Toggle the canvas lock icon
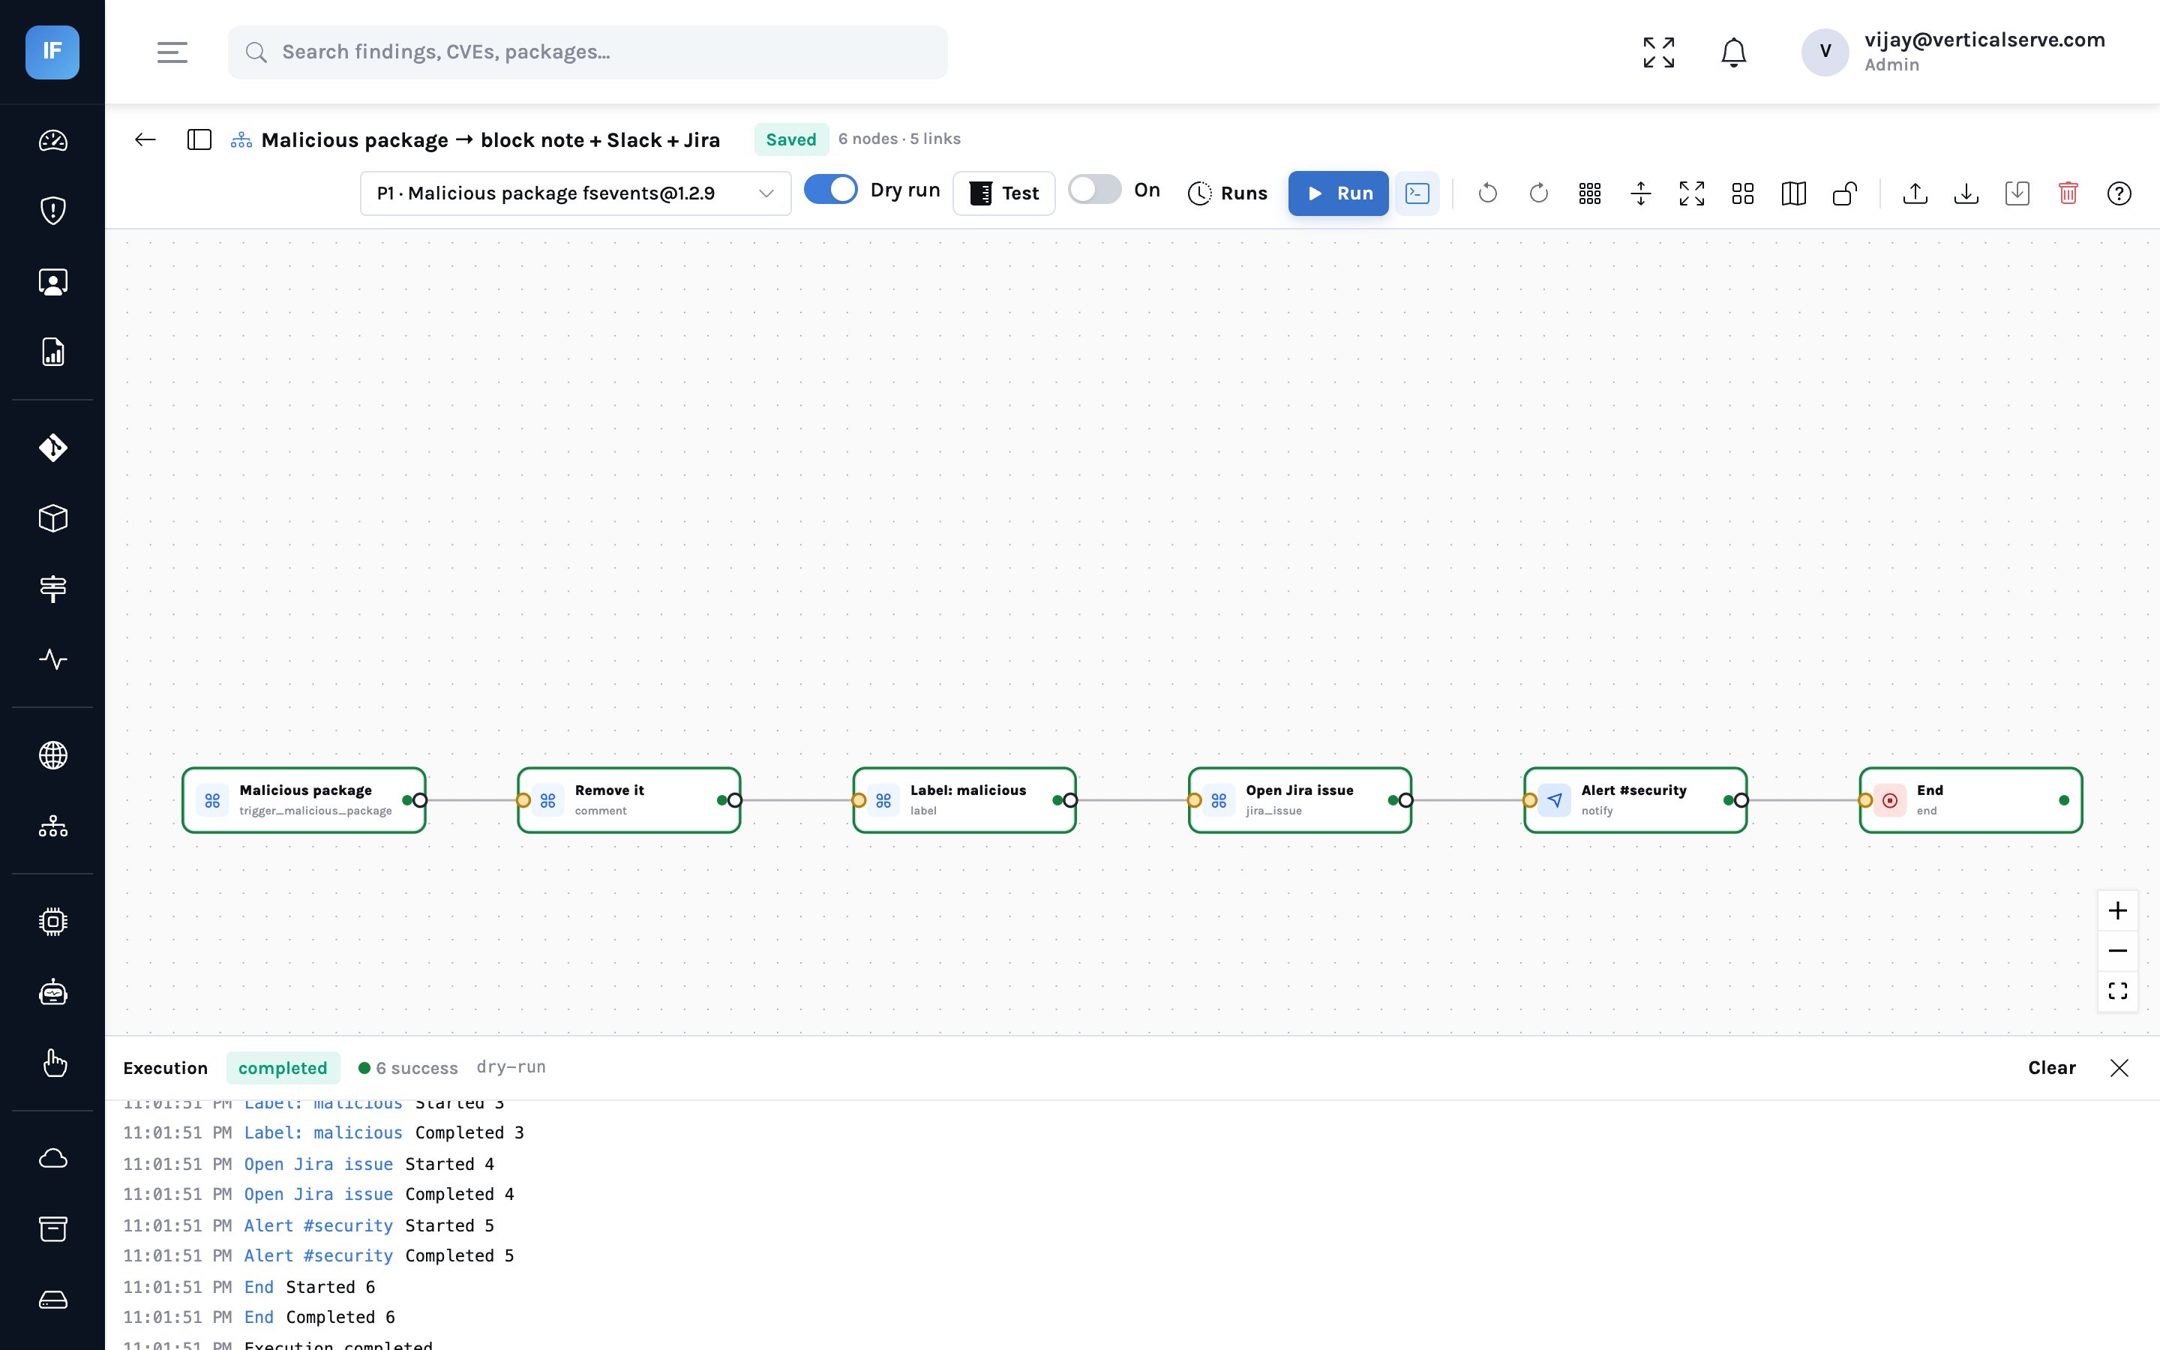 click(1845, 193)
